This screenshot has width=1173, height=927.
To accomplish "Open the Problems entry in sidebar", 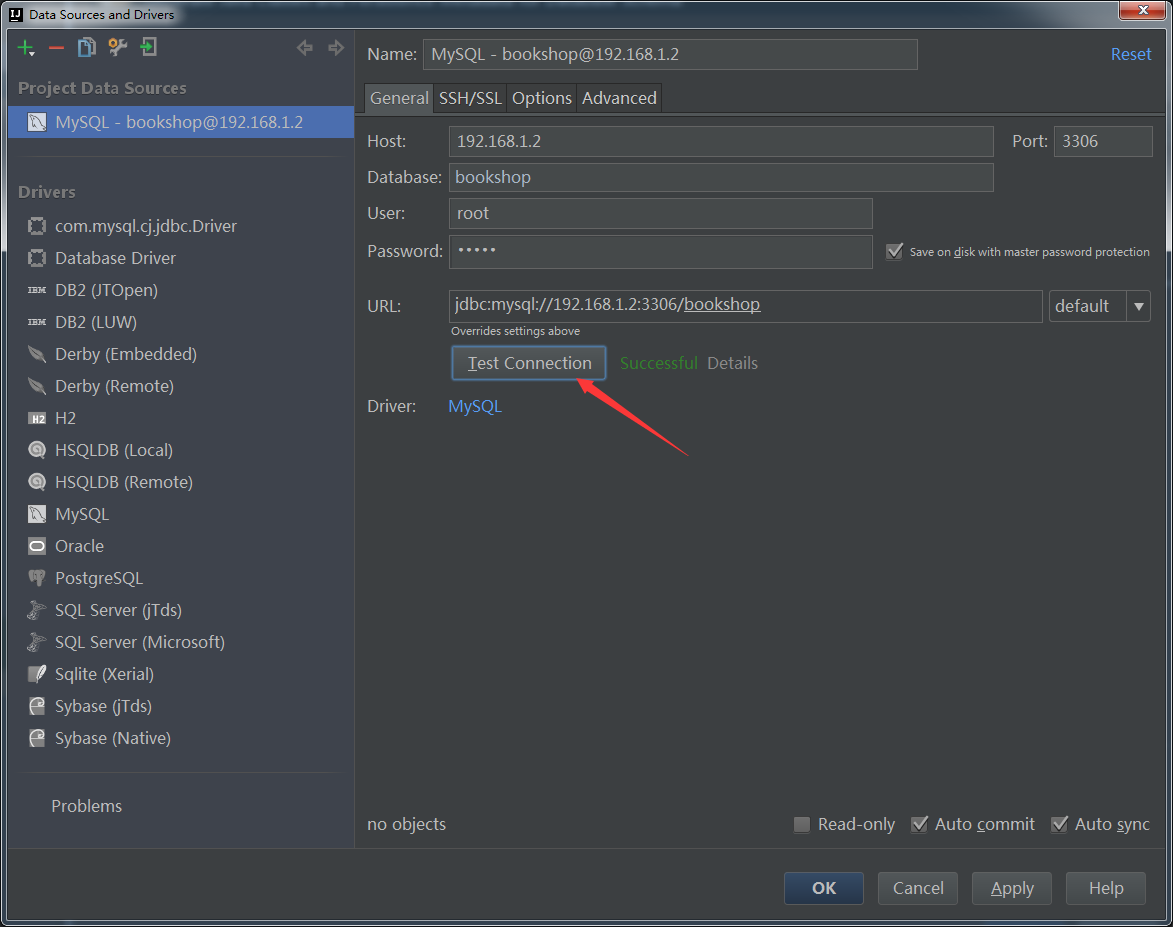I will tap(87, 806).
